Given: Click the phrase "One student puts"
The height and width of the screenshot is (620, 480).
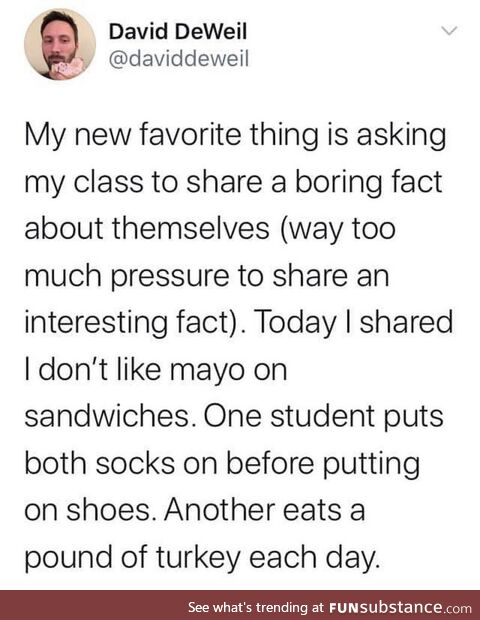Looking at the screenshot, I should tap(324, 417).
